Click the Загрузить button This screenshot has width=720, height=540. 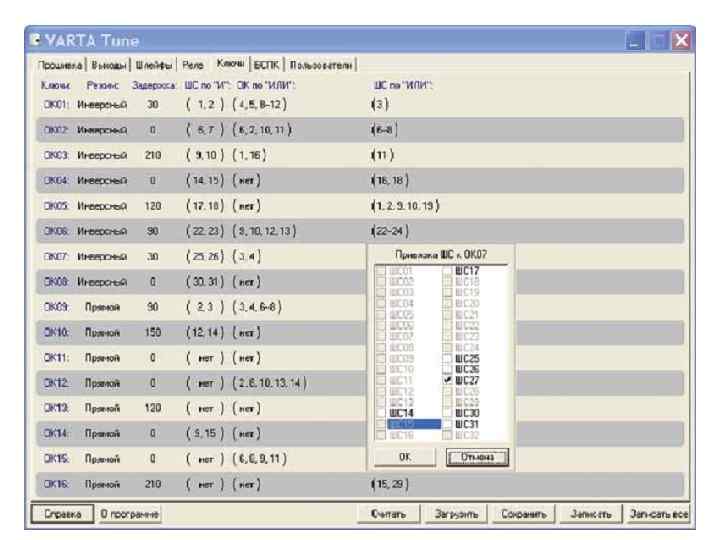[456, 514]
